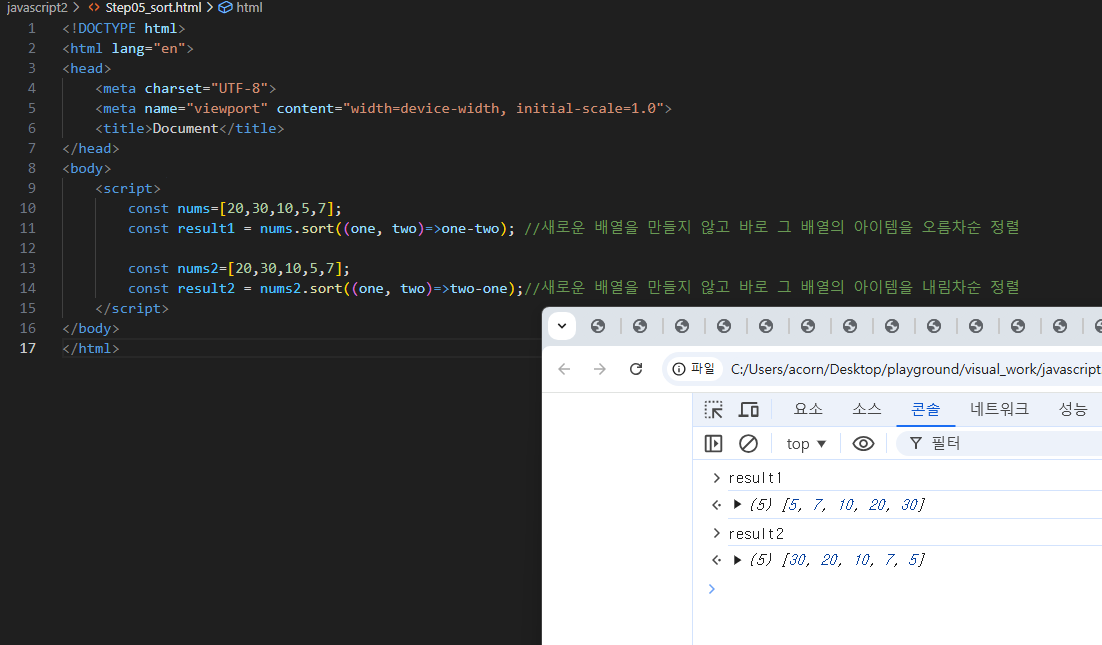
Task: Reload the browser page
Action: (x=636, y=369)
